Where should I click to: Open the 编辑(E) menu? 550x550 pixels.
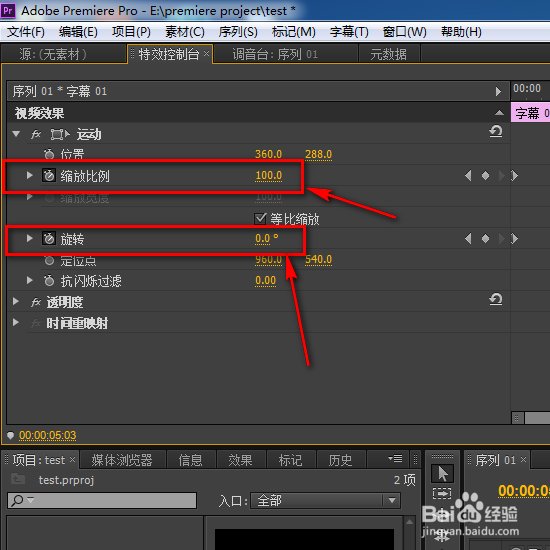pyautogui.click(x=78, y=32)
